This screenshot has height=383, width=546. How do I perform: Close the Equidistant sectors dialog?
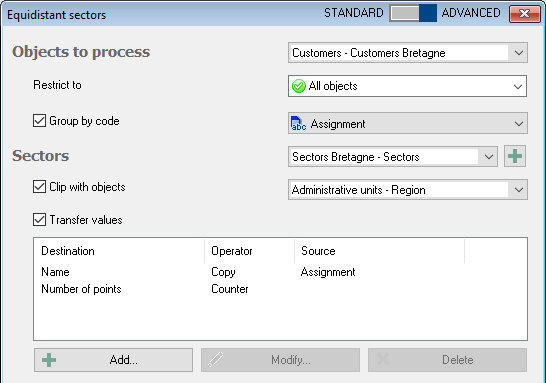coord(524,14)
